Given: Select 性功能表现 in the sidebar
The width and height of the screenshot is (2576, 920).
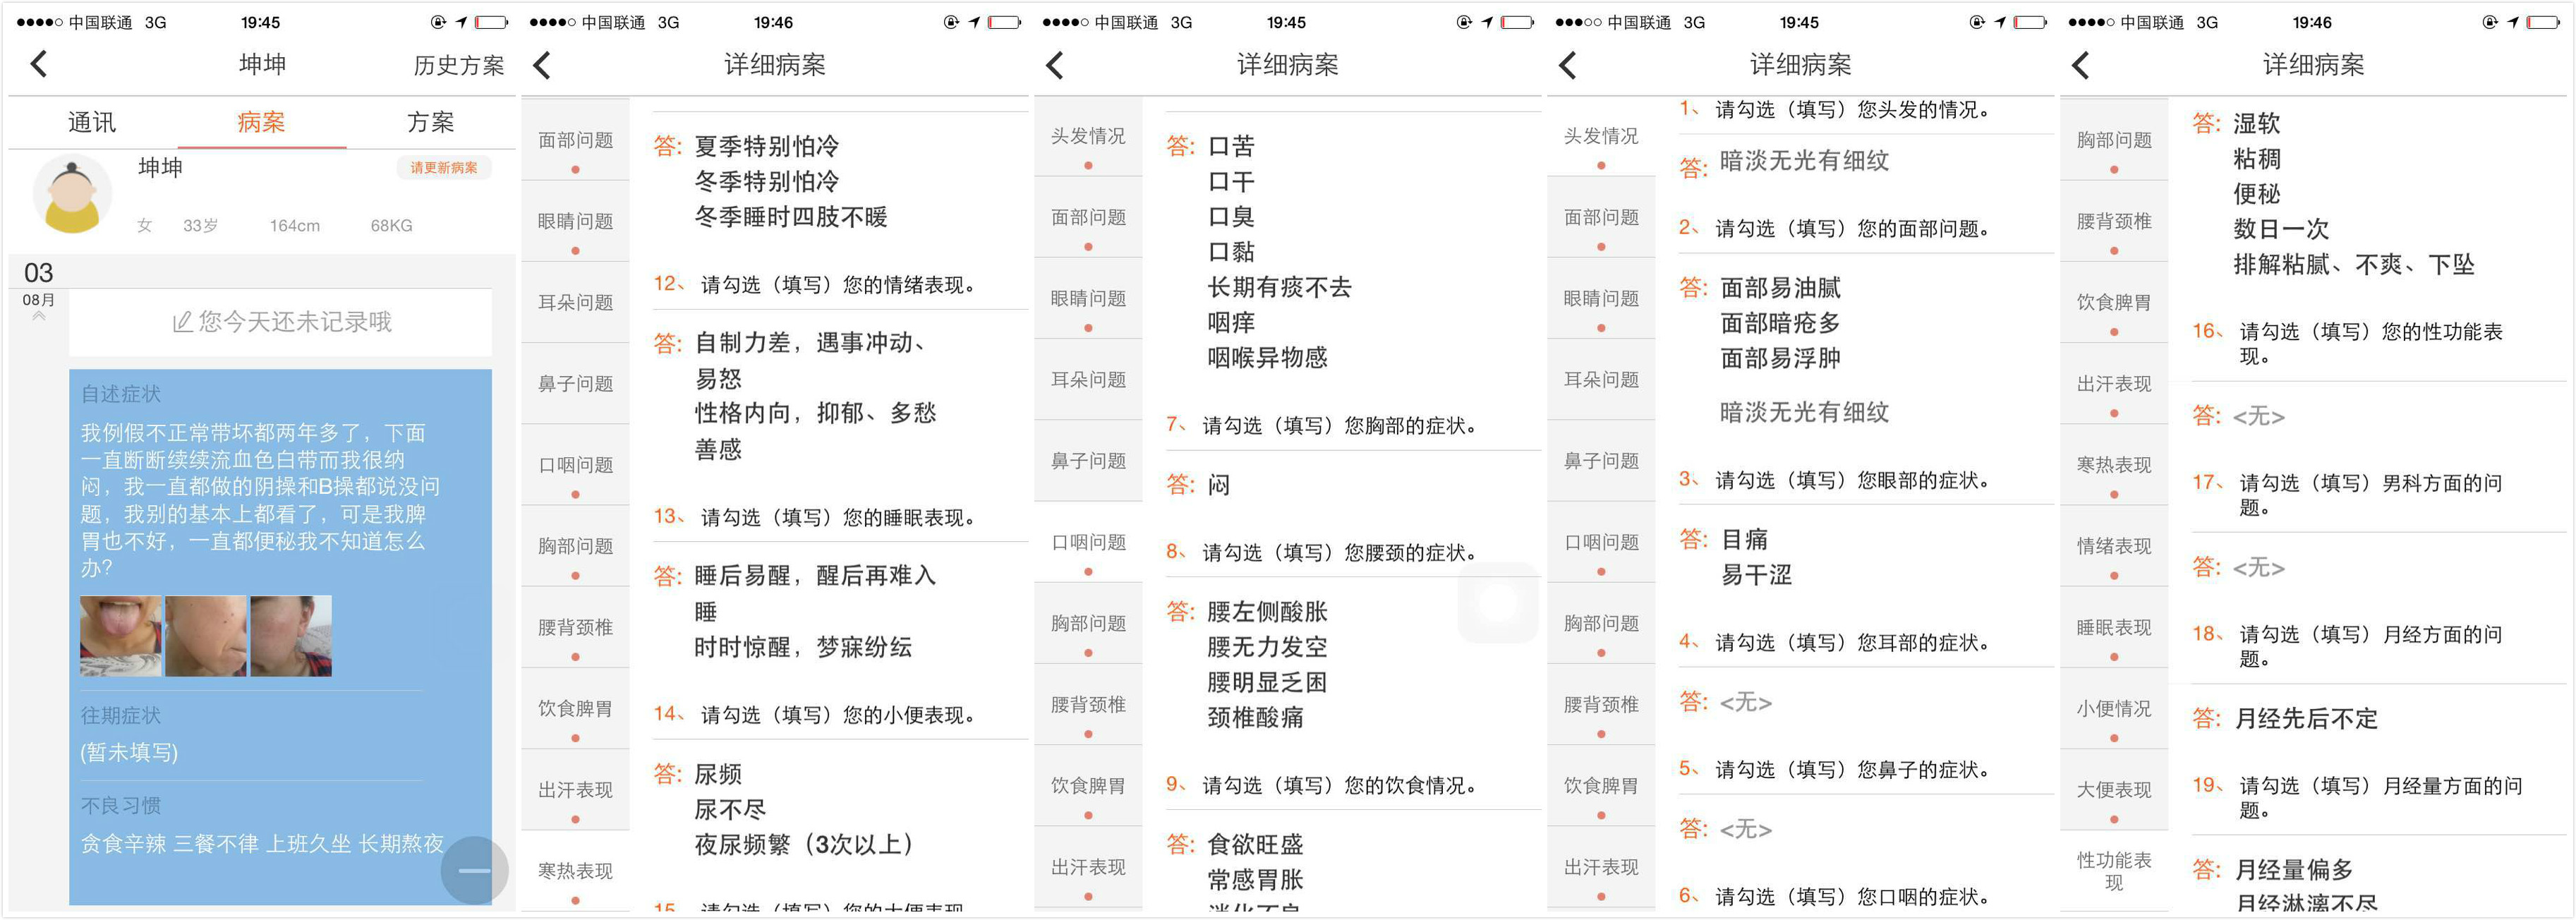Looking at the screenshot, I should coord(2114,871).
